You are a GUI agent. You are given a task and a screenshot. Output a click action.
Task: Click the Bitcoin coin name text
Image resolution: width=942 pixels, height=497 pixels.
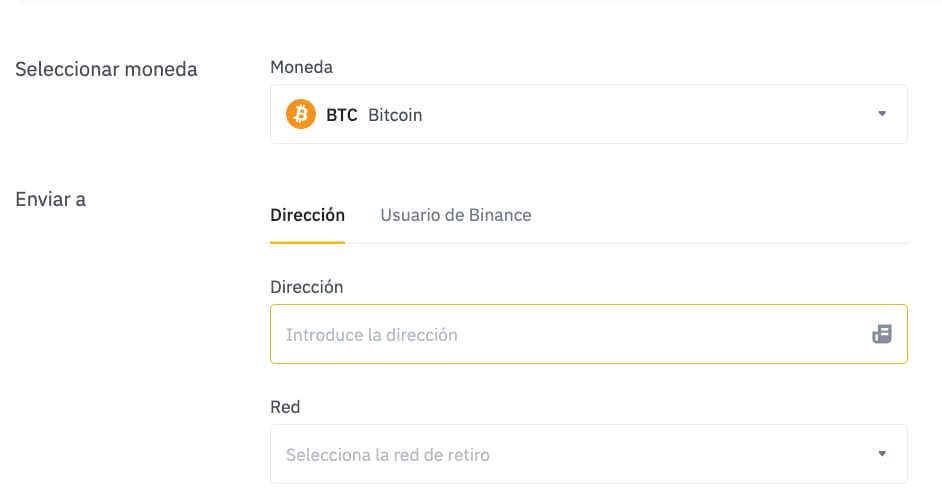(395, 115)
